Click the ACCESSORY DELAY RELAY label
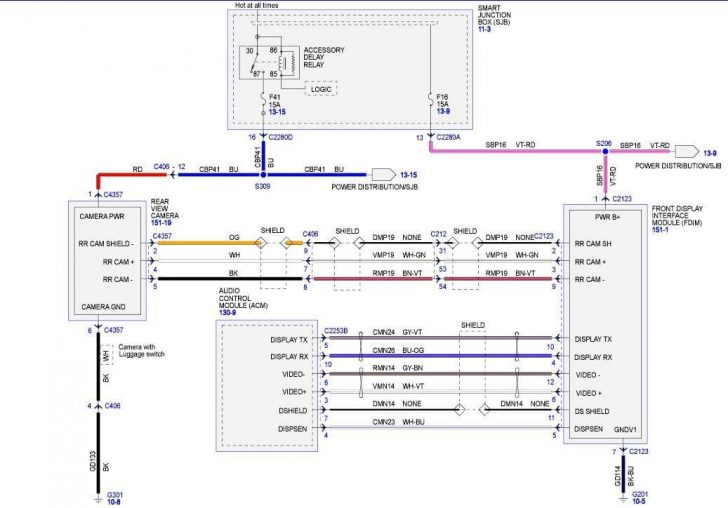 click(x=324, y=57)
